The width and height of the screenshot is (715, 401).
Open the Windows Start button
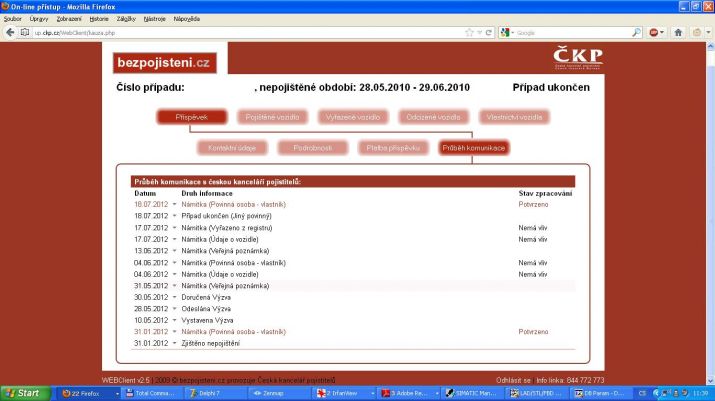[25, 393]
